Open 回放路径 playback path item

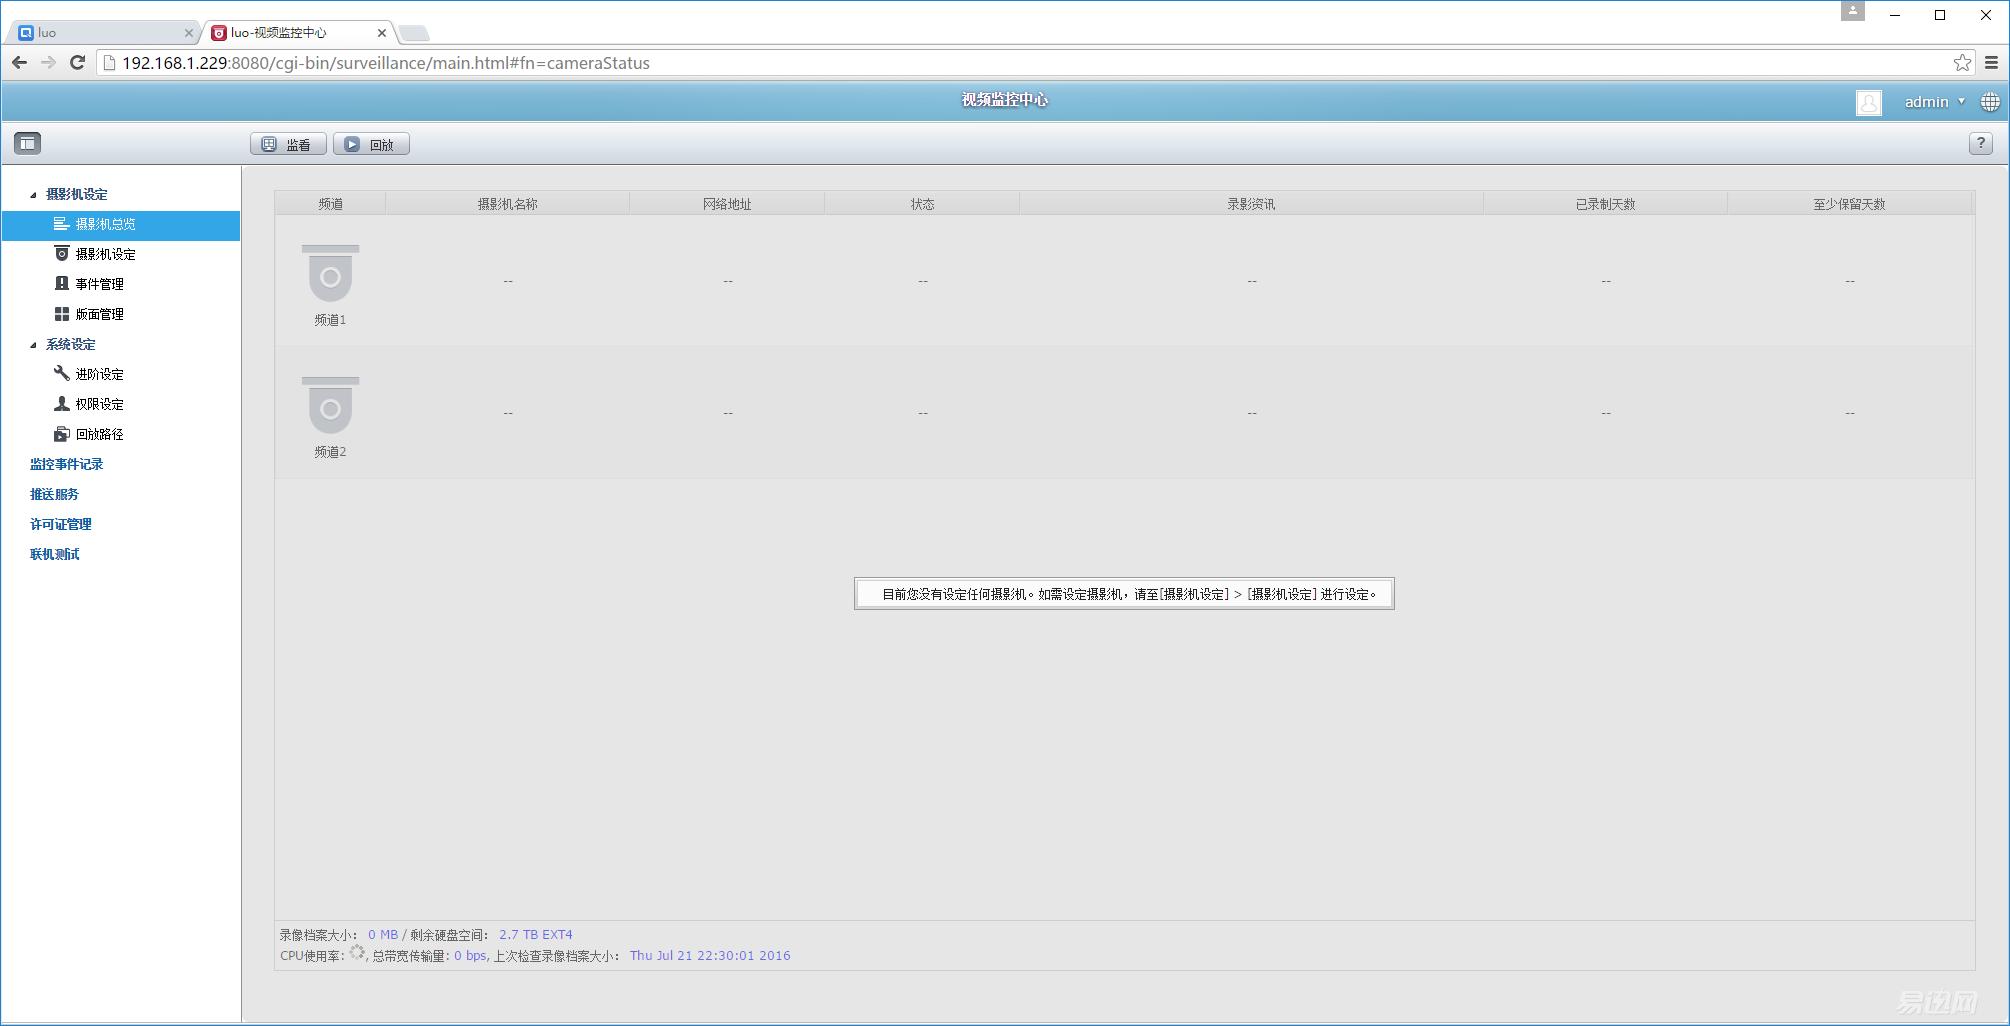99,434
